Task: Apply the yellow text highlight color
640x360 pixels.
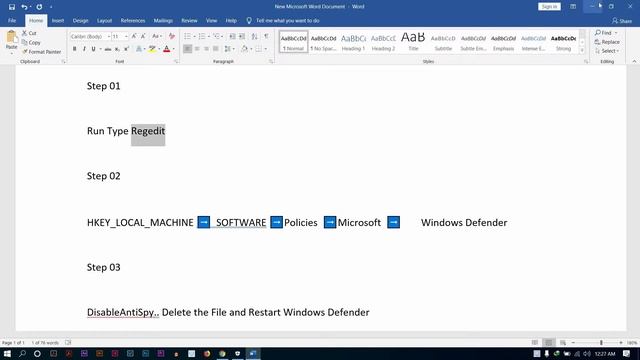Action: click(x=152, y=49)
